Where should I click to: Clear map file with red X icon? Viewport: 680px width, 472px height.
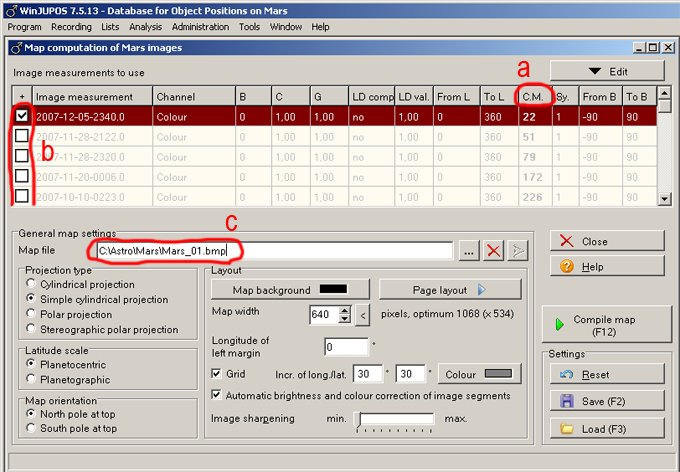coord(493,250)
